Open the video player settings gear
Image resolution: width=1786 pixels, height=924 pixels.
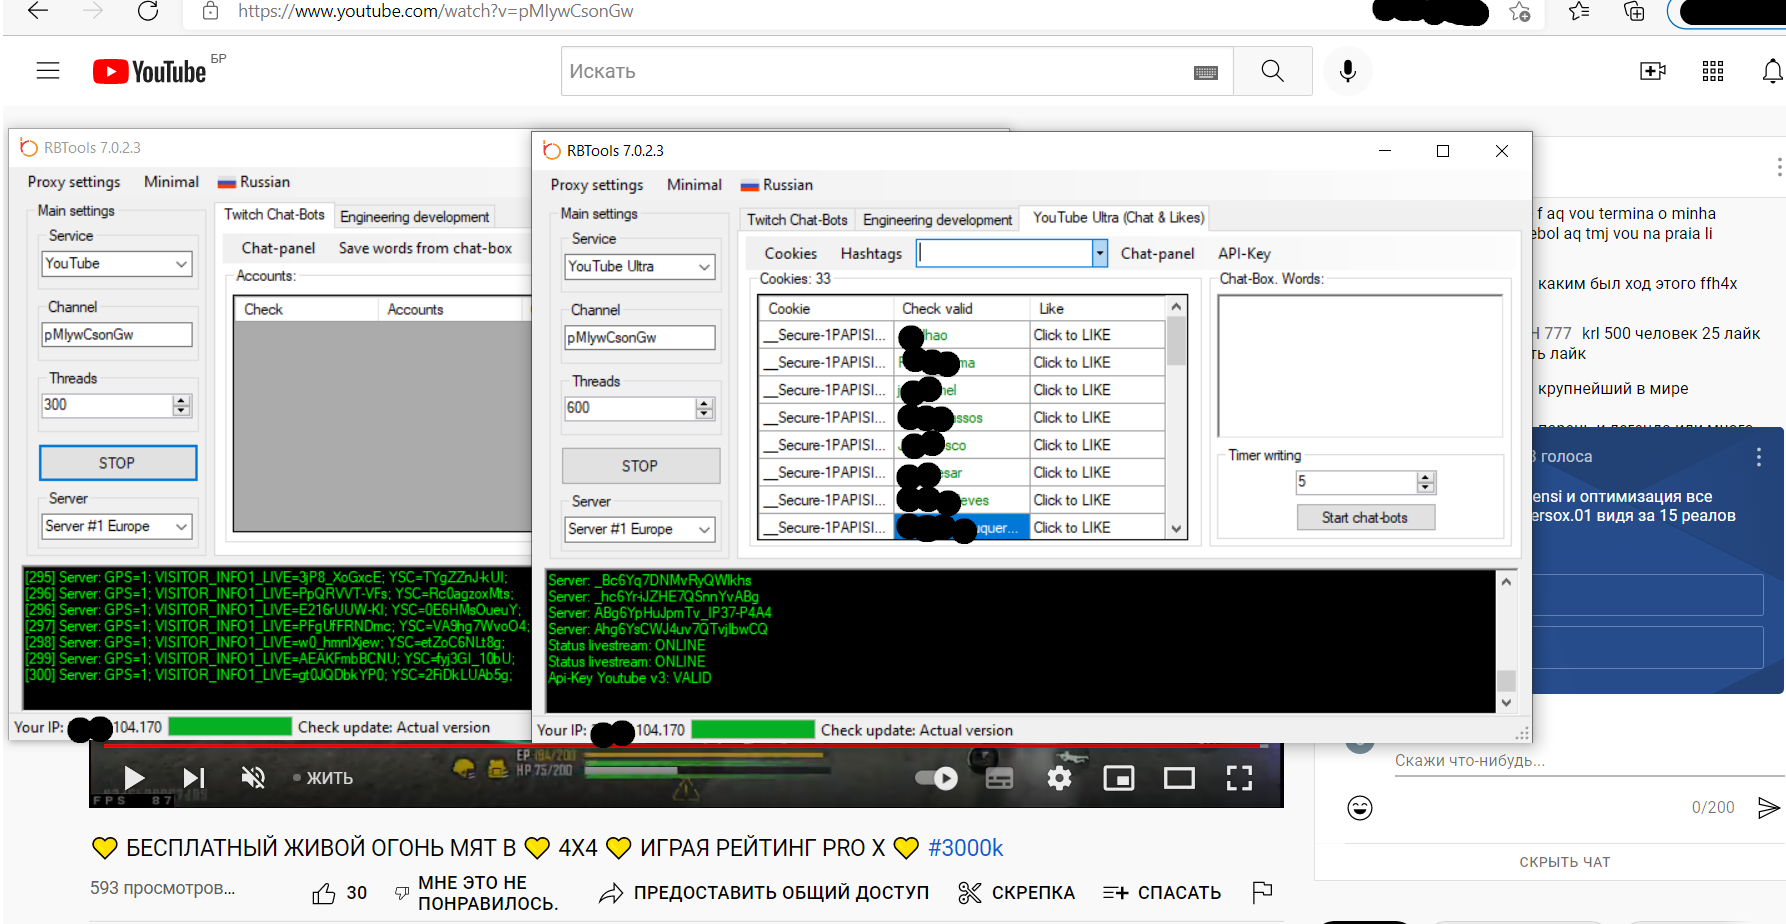coord(1059,778)
